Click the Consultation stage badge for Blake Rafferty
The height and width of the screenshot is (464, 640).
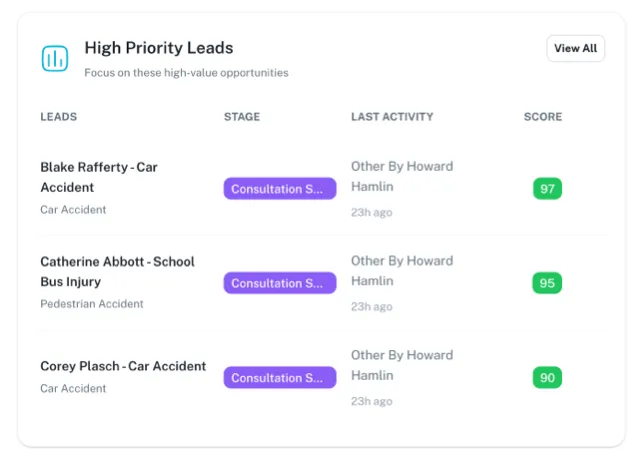(x=279, y=189)
